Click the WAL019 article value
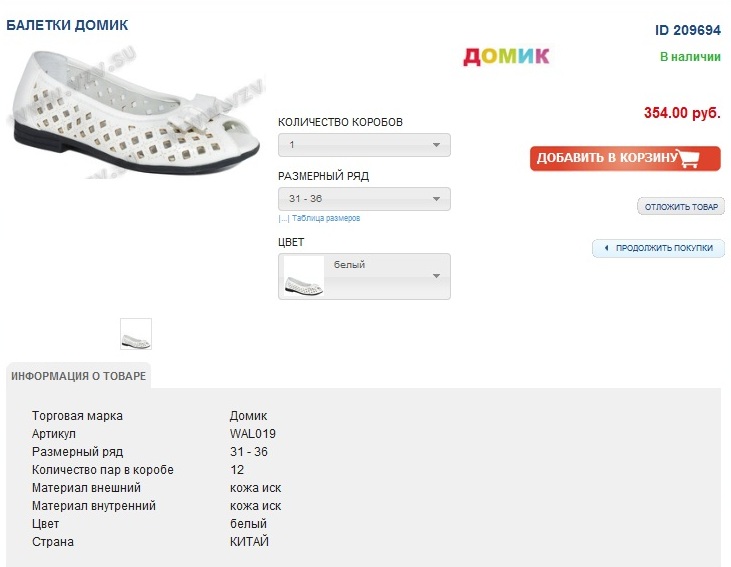 pos(253,434)
